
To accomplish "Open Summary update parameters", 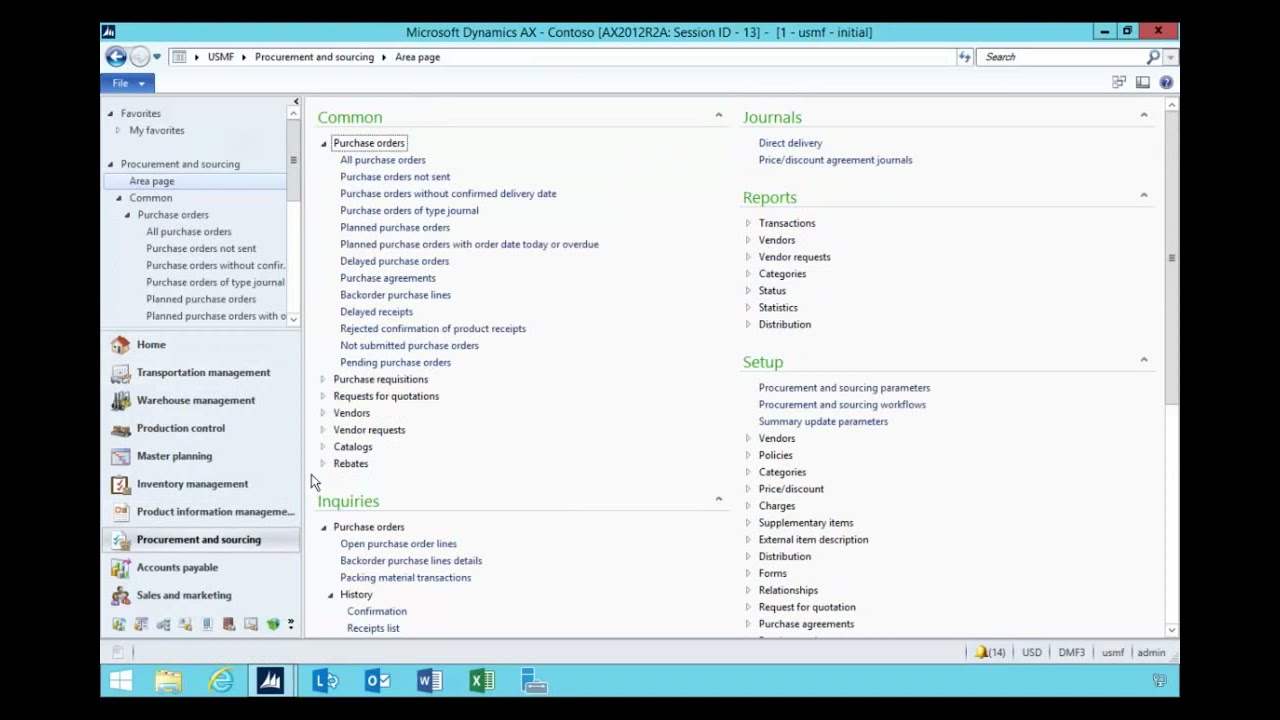I will 823,422.
